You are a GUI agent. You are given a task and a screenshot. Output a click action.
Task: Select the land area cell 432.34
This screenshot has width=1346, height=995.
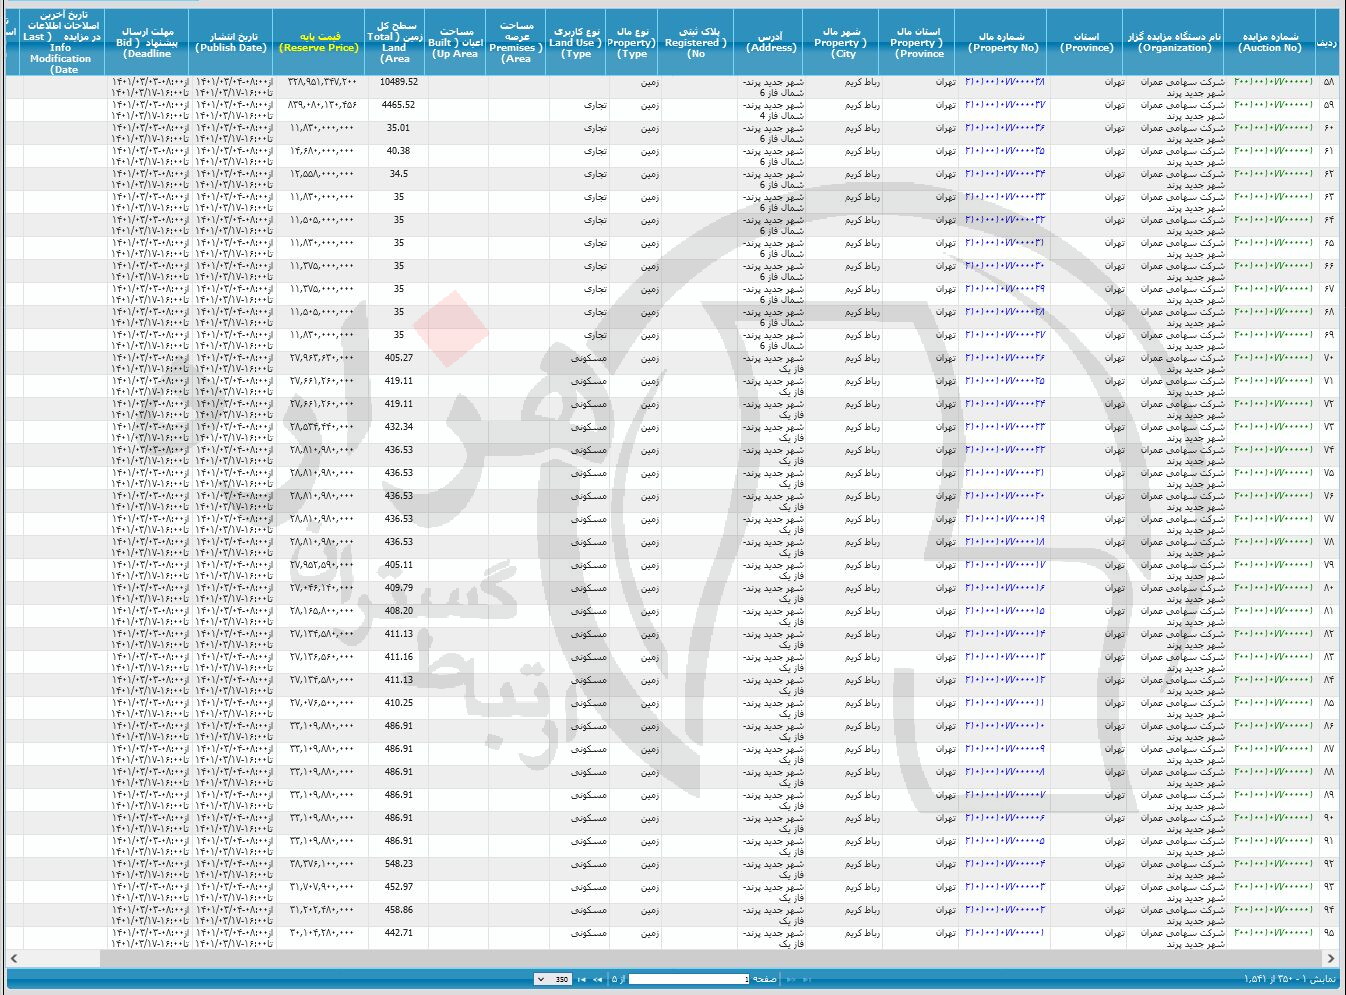click(398, 427)
